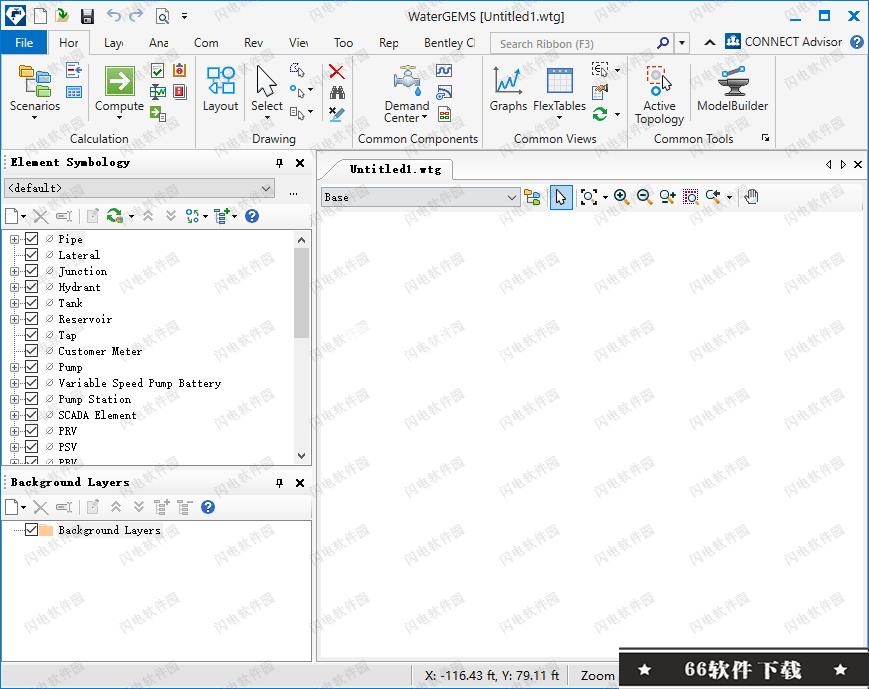Click the drawing toolbar Select pointer
The height and width of the screenshot is (689, 869).
pyautogui.click(x=561, y=197)
